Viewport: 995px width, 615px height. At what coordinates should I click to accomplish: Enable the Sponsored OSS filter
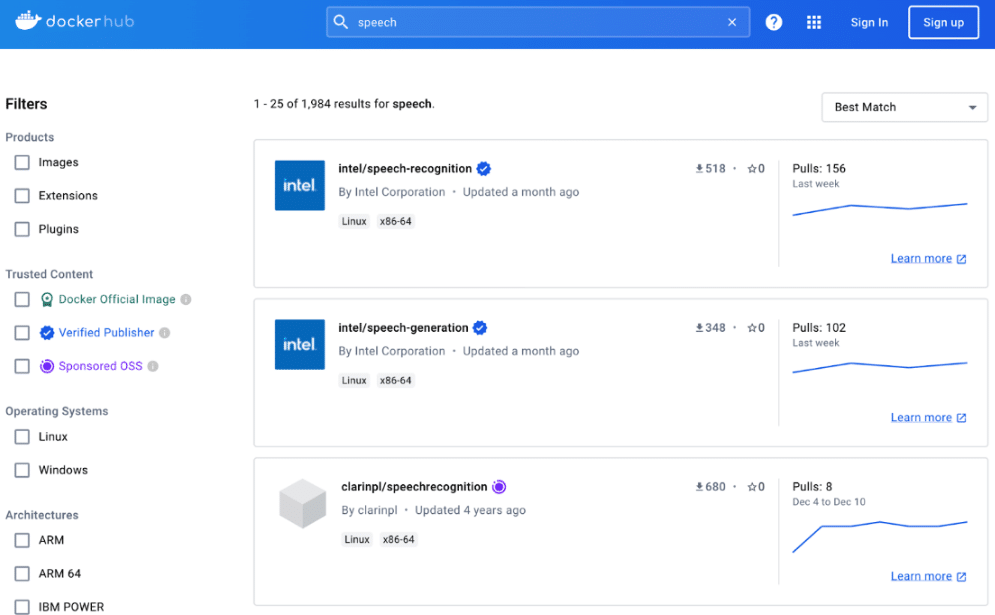click(22, 366)
